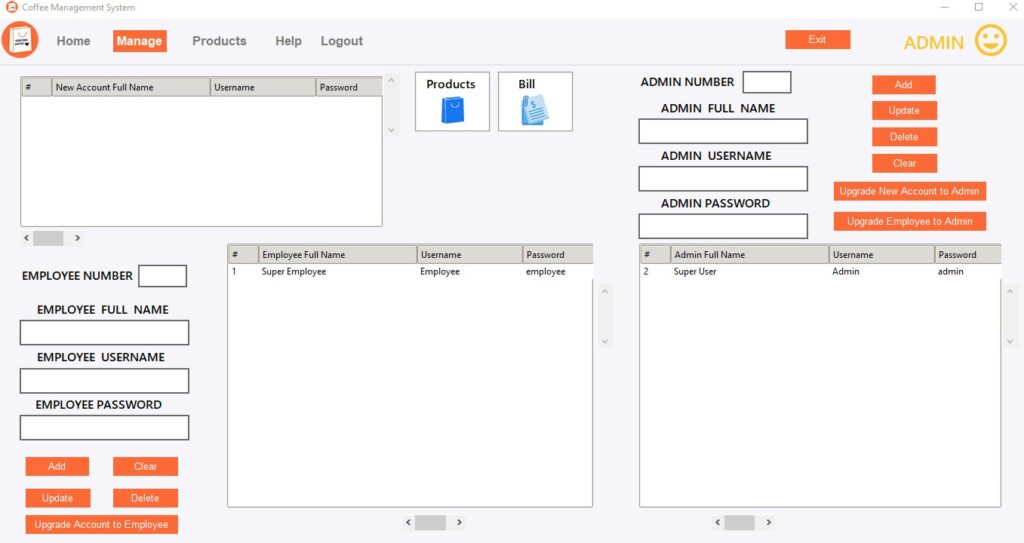The width and height of the screenshot is (1024, 543).
Task: Open the Products shopping bag tile
Action: [452, 101]
